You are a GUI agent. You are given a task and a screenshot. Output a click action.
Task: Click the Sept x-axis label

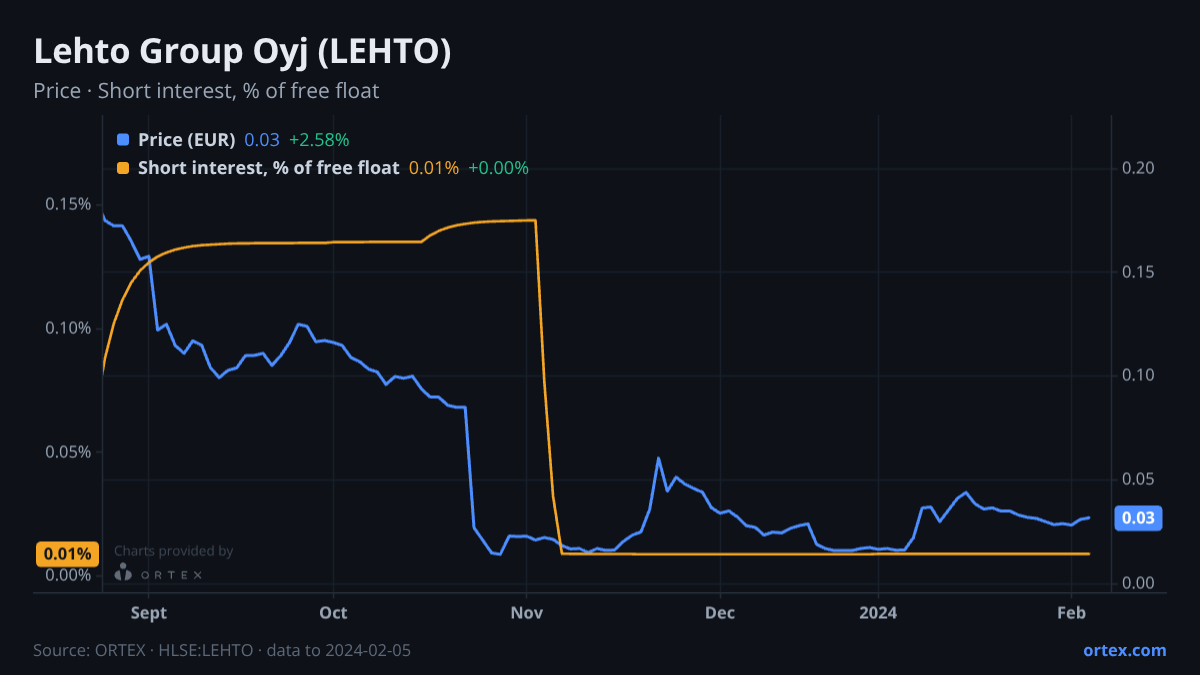(148, 612)
